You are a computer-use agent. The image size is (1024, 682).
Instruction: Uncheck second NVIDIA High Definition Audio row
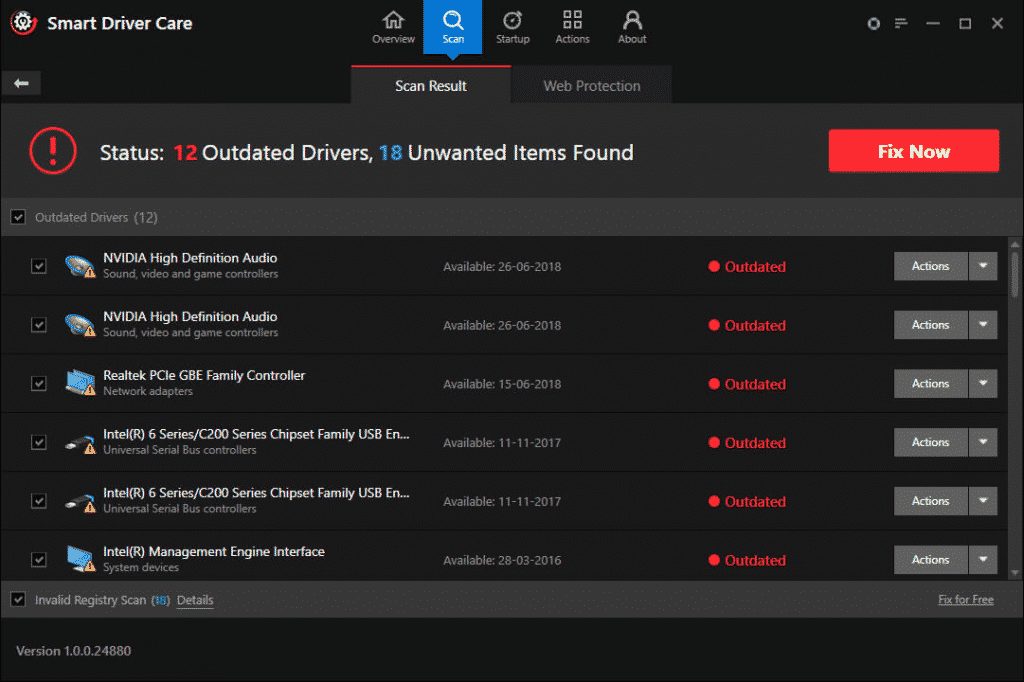[x=39, y=325]
